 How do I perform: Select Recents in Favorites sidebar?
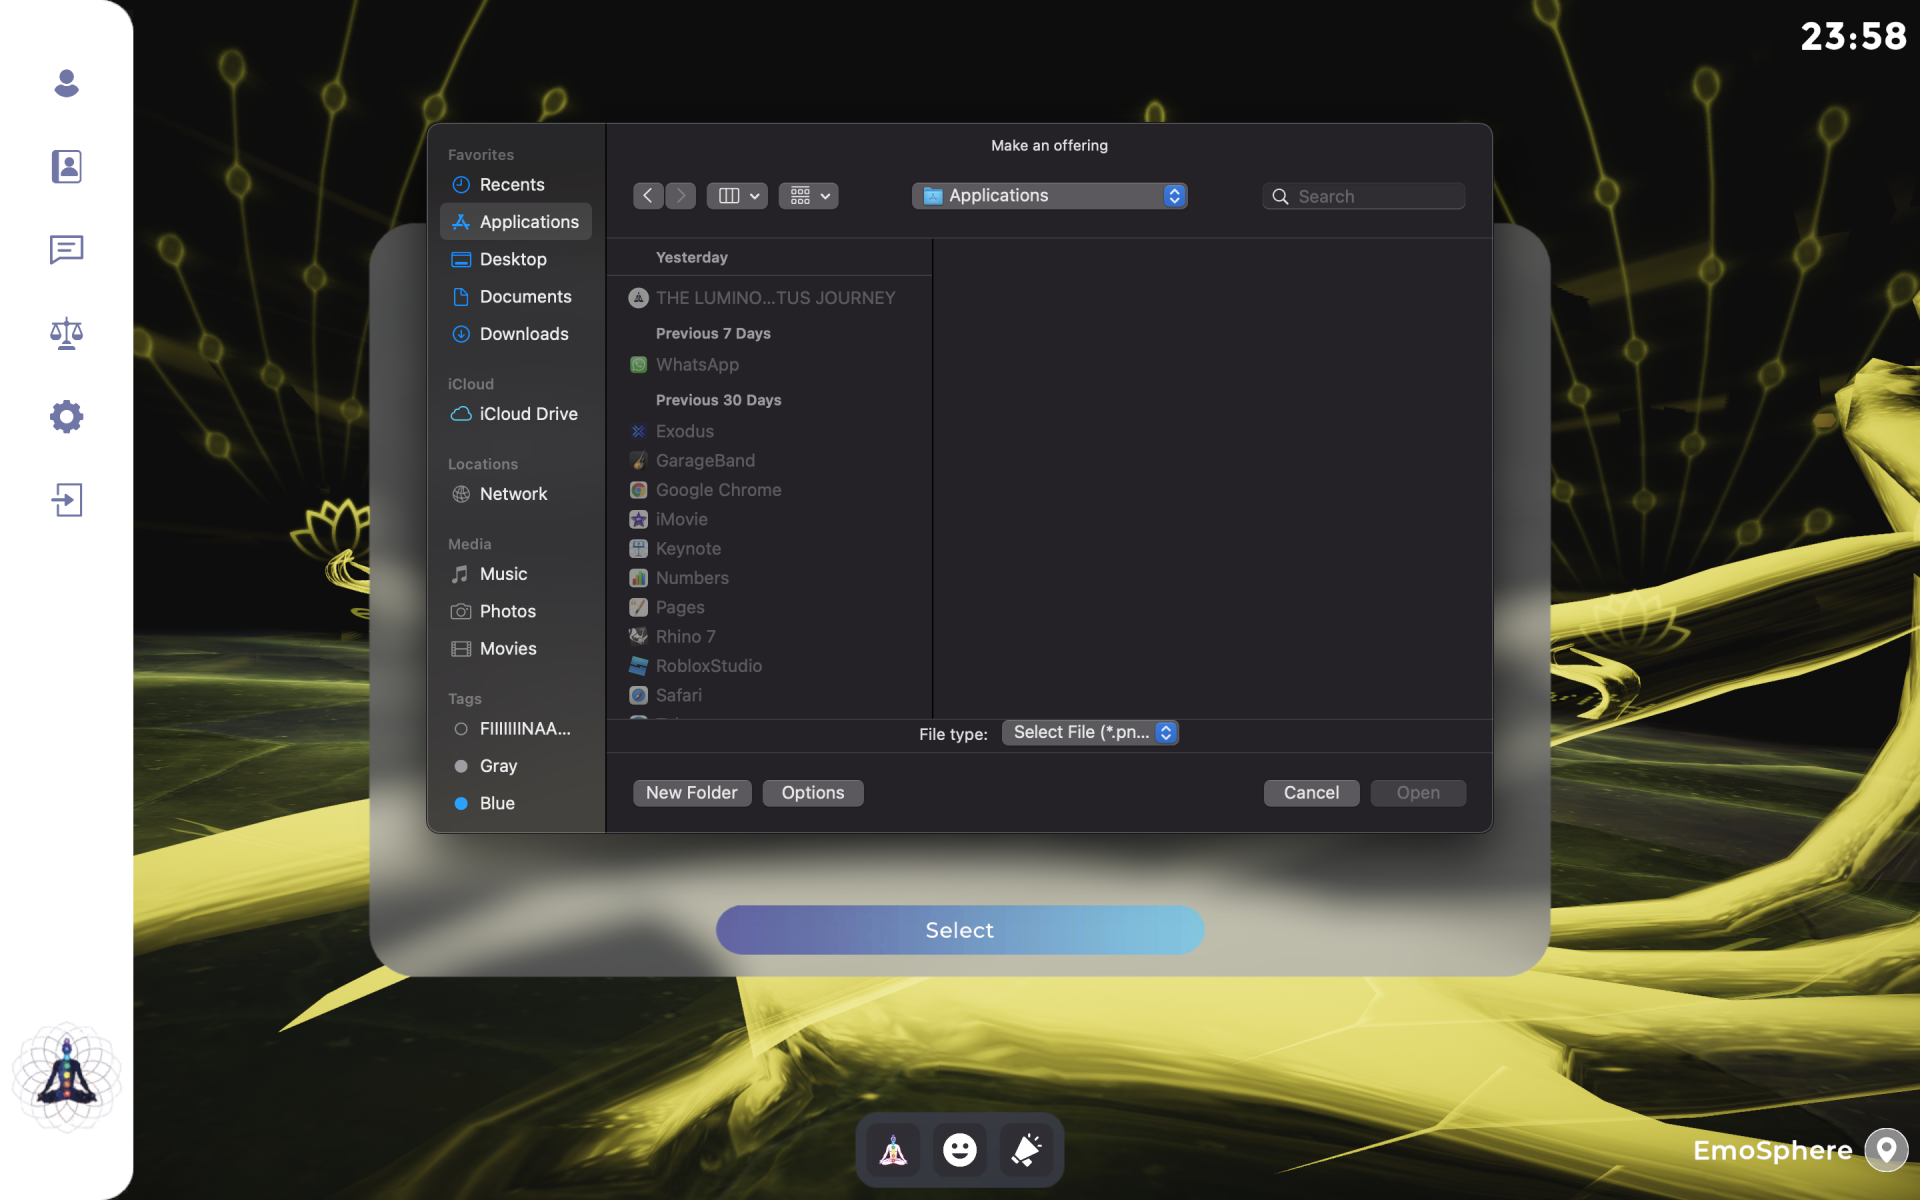coord(516,185)
